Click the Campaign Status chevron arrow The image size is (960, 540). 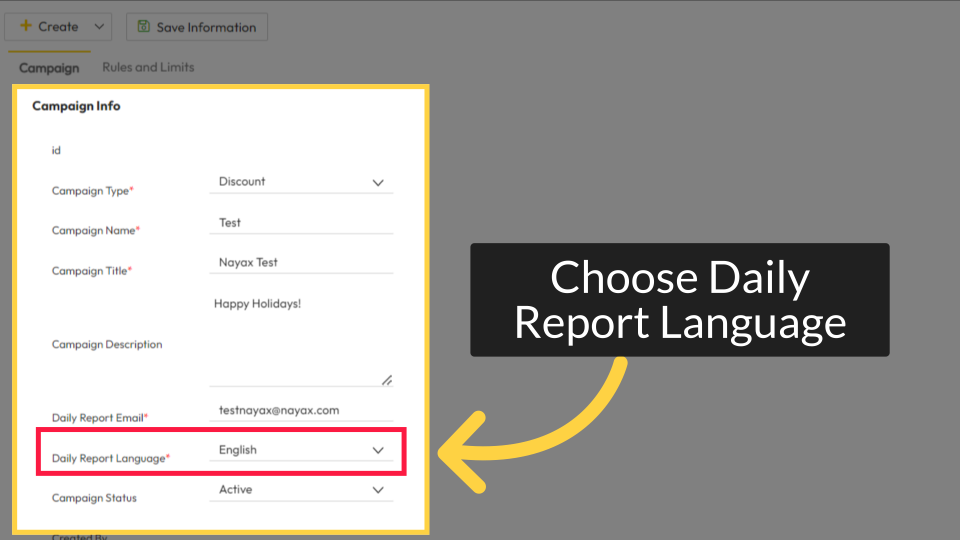tap(378, 490)
